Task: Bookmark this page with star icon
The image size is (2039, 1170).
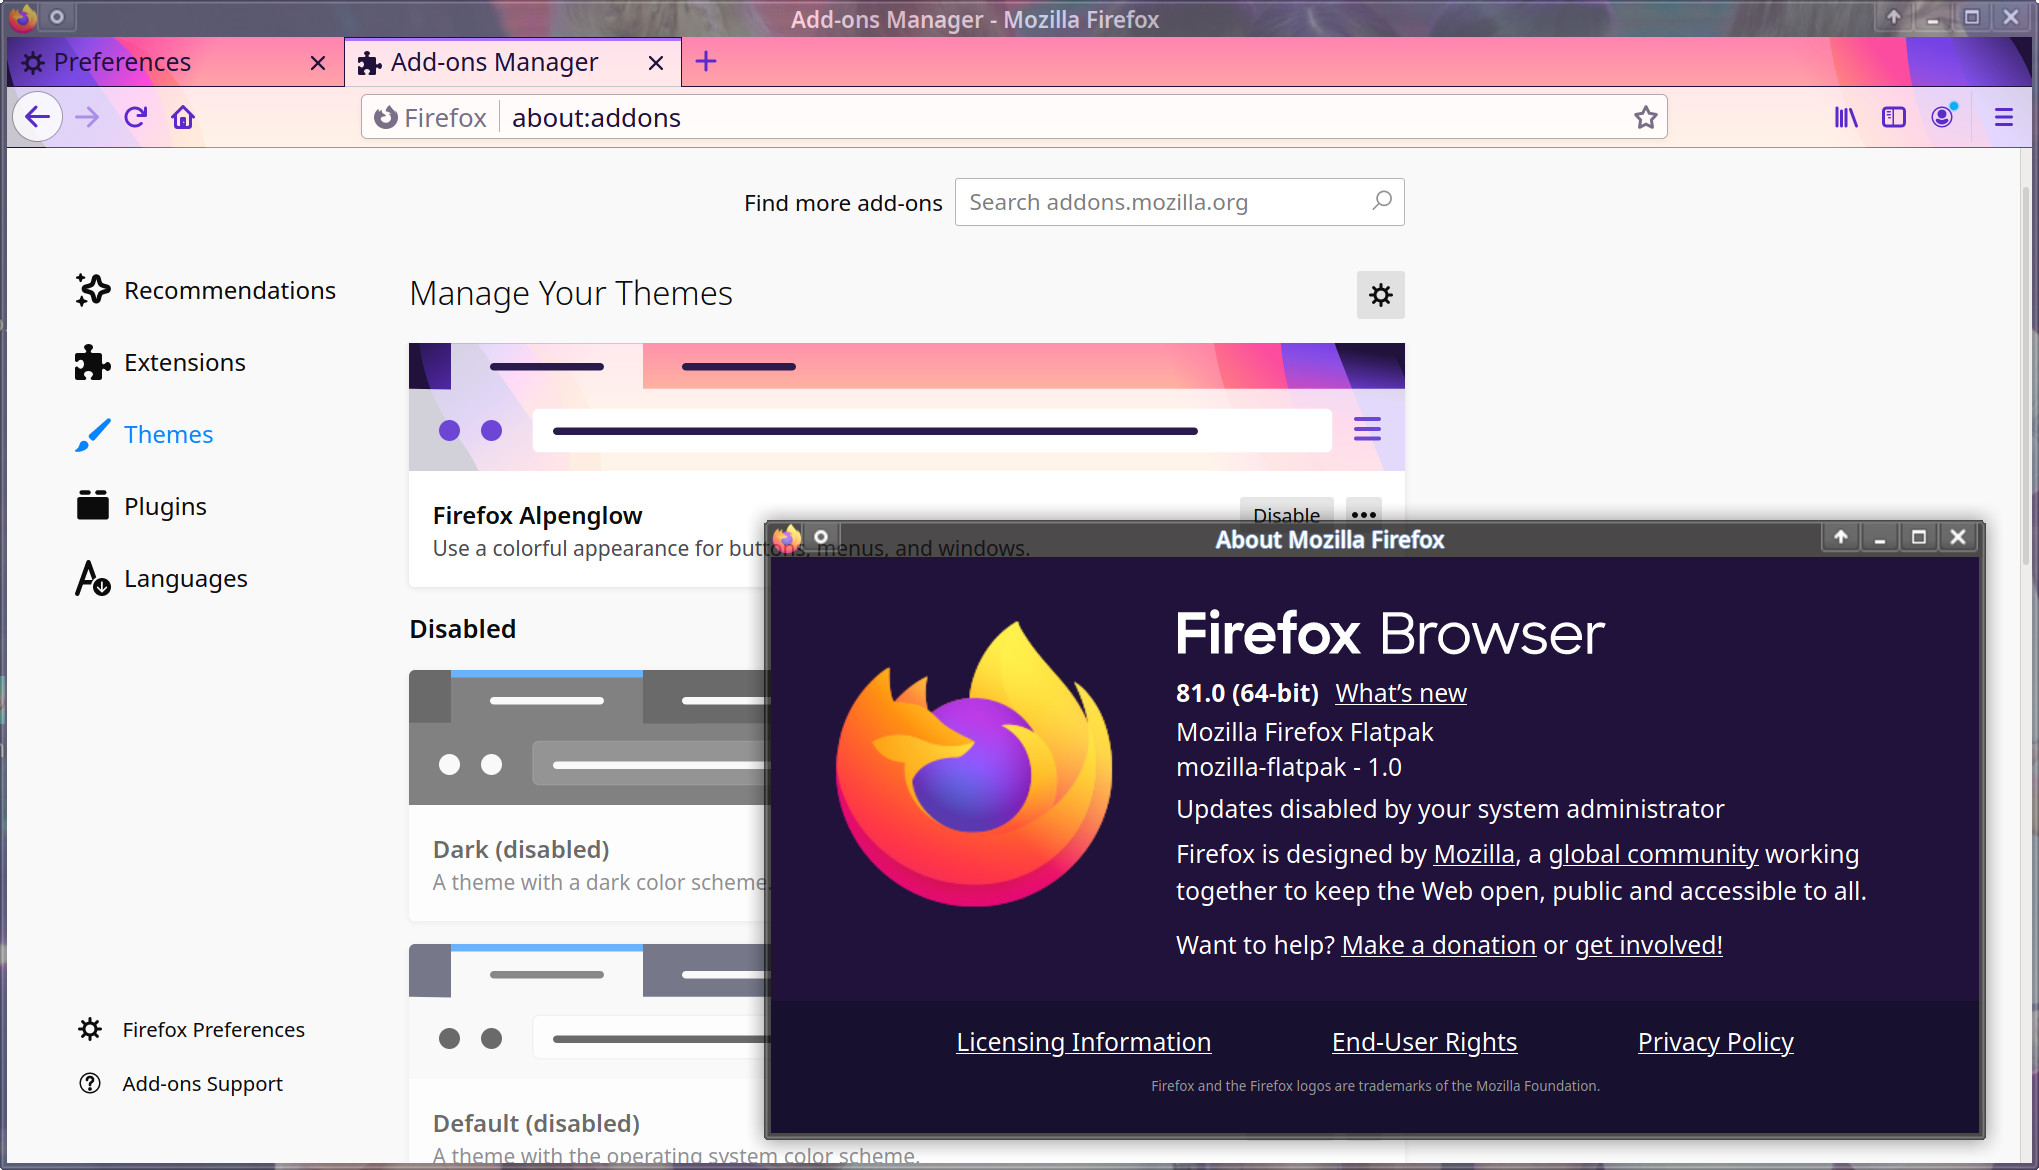Action: (1645, 118)
